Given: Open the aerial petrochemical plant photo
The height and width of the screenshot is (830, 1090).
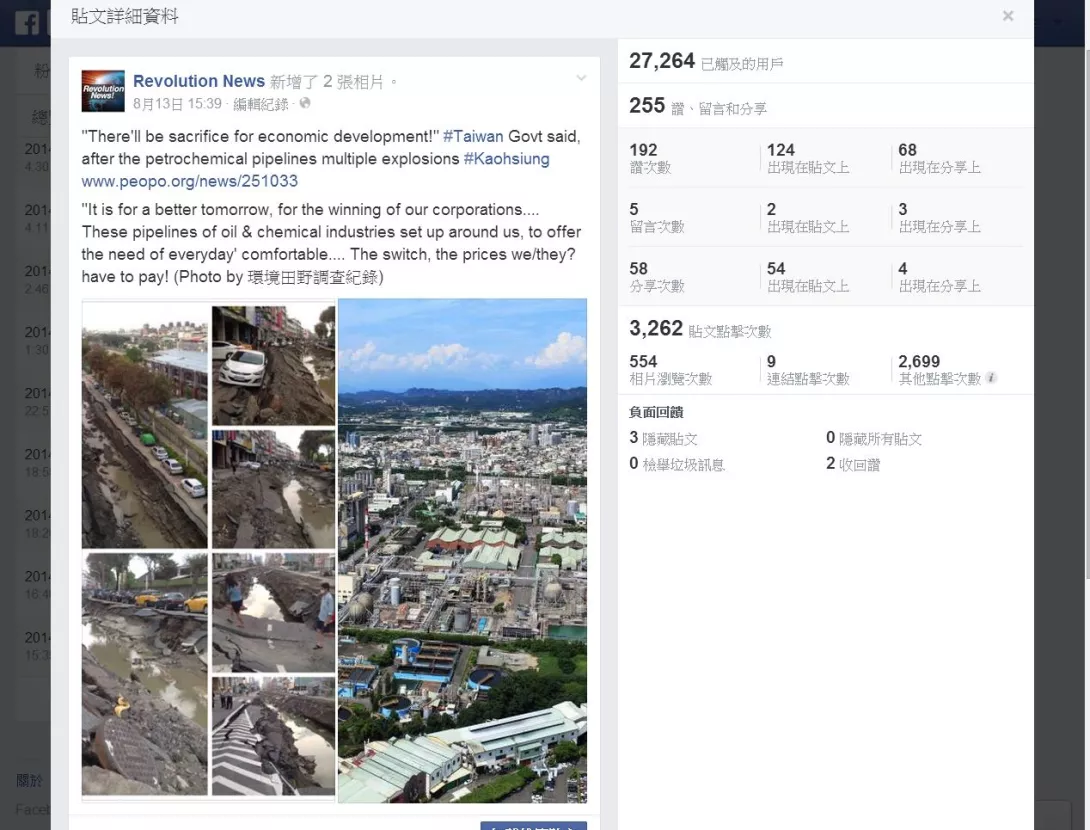Looking at the screenshot, I should 462,551.
